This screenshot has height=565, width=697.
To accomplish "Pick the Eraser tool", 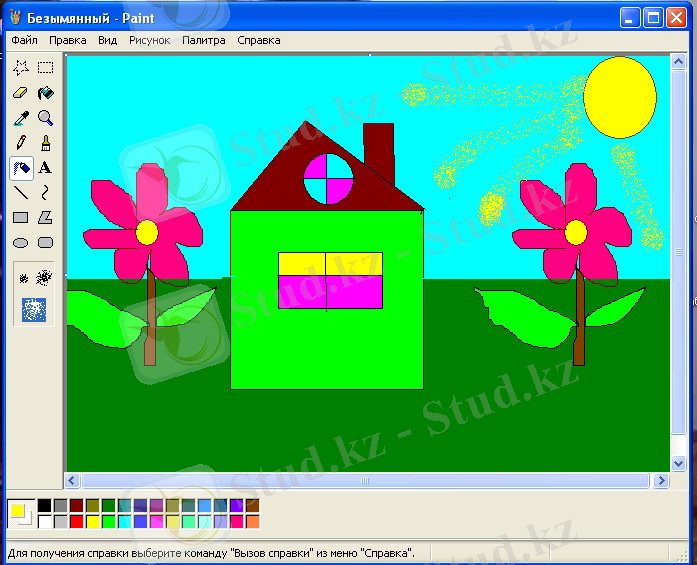I will [21, 93].
